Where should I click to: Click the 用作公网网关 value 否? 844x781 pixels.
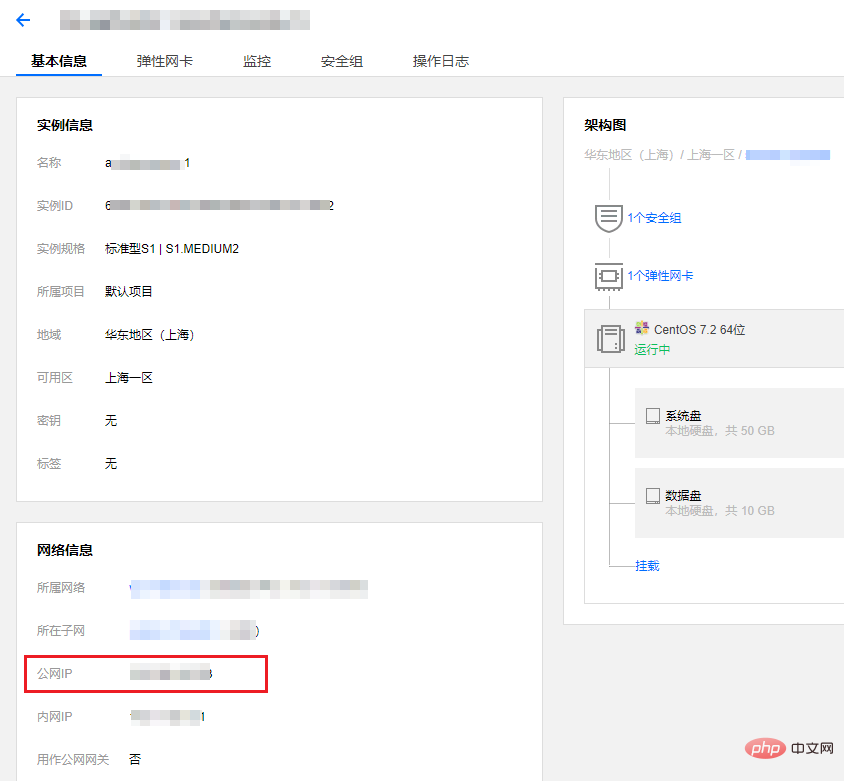(x=135, y=759)
